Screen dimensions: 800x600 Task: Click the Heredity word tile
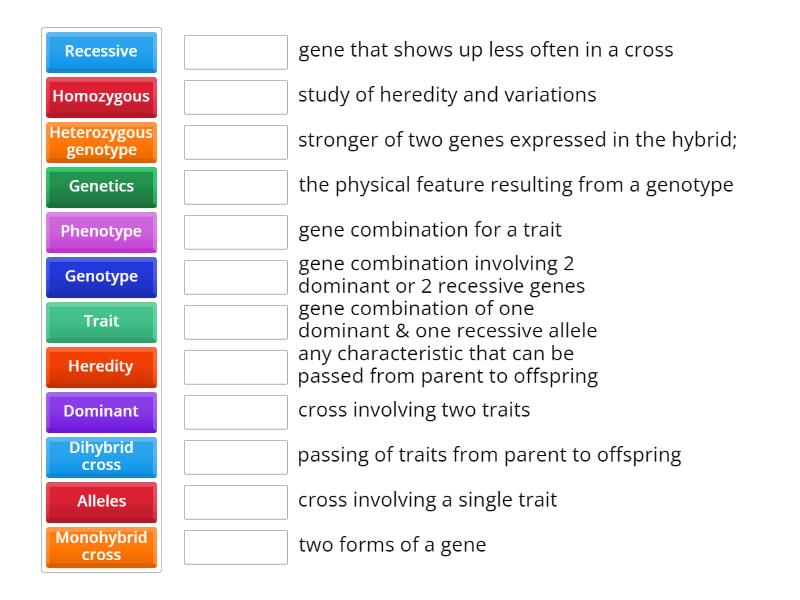point(100,366)
